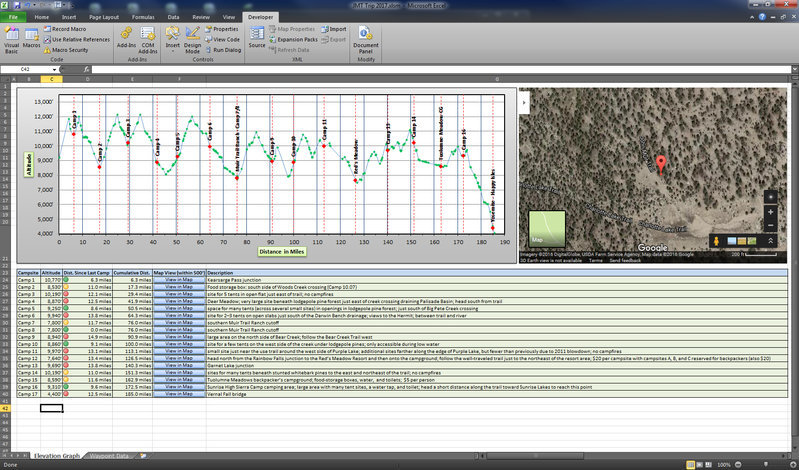Click the Terms link on map
This screenshot has width=799, height=470.
coord(596,260)
